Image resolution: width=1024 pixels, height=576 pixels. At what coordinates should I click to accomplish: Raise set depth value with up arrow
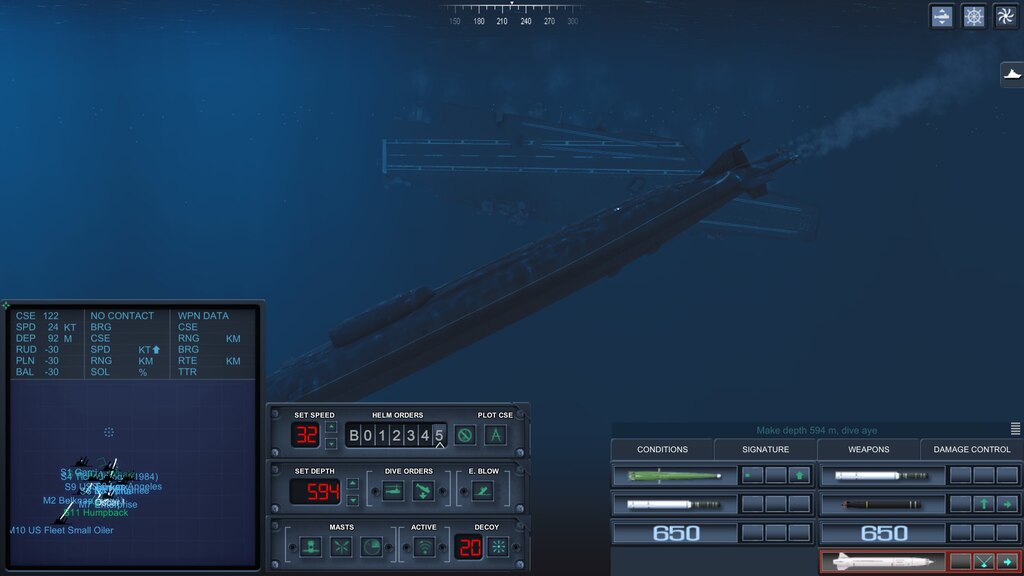353,484
